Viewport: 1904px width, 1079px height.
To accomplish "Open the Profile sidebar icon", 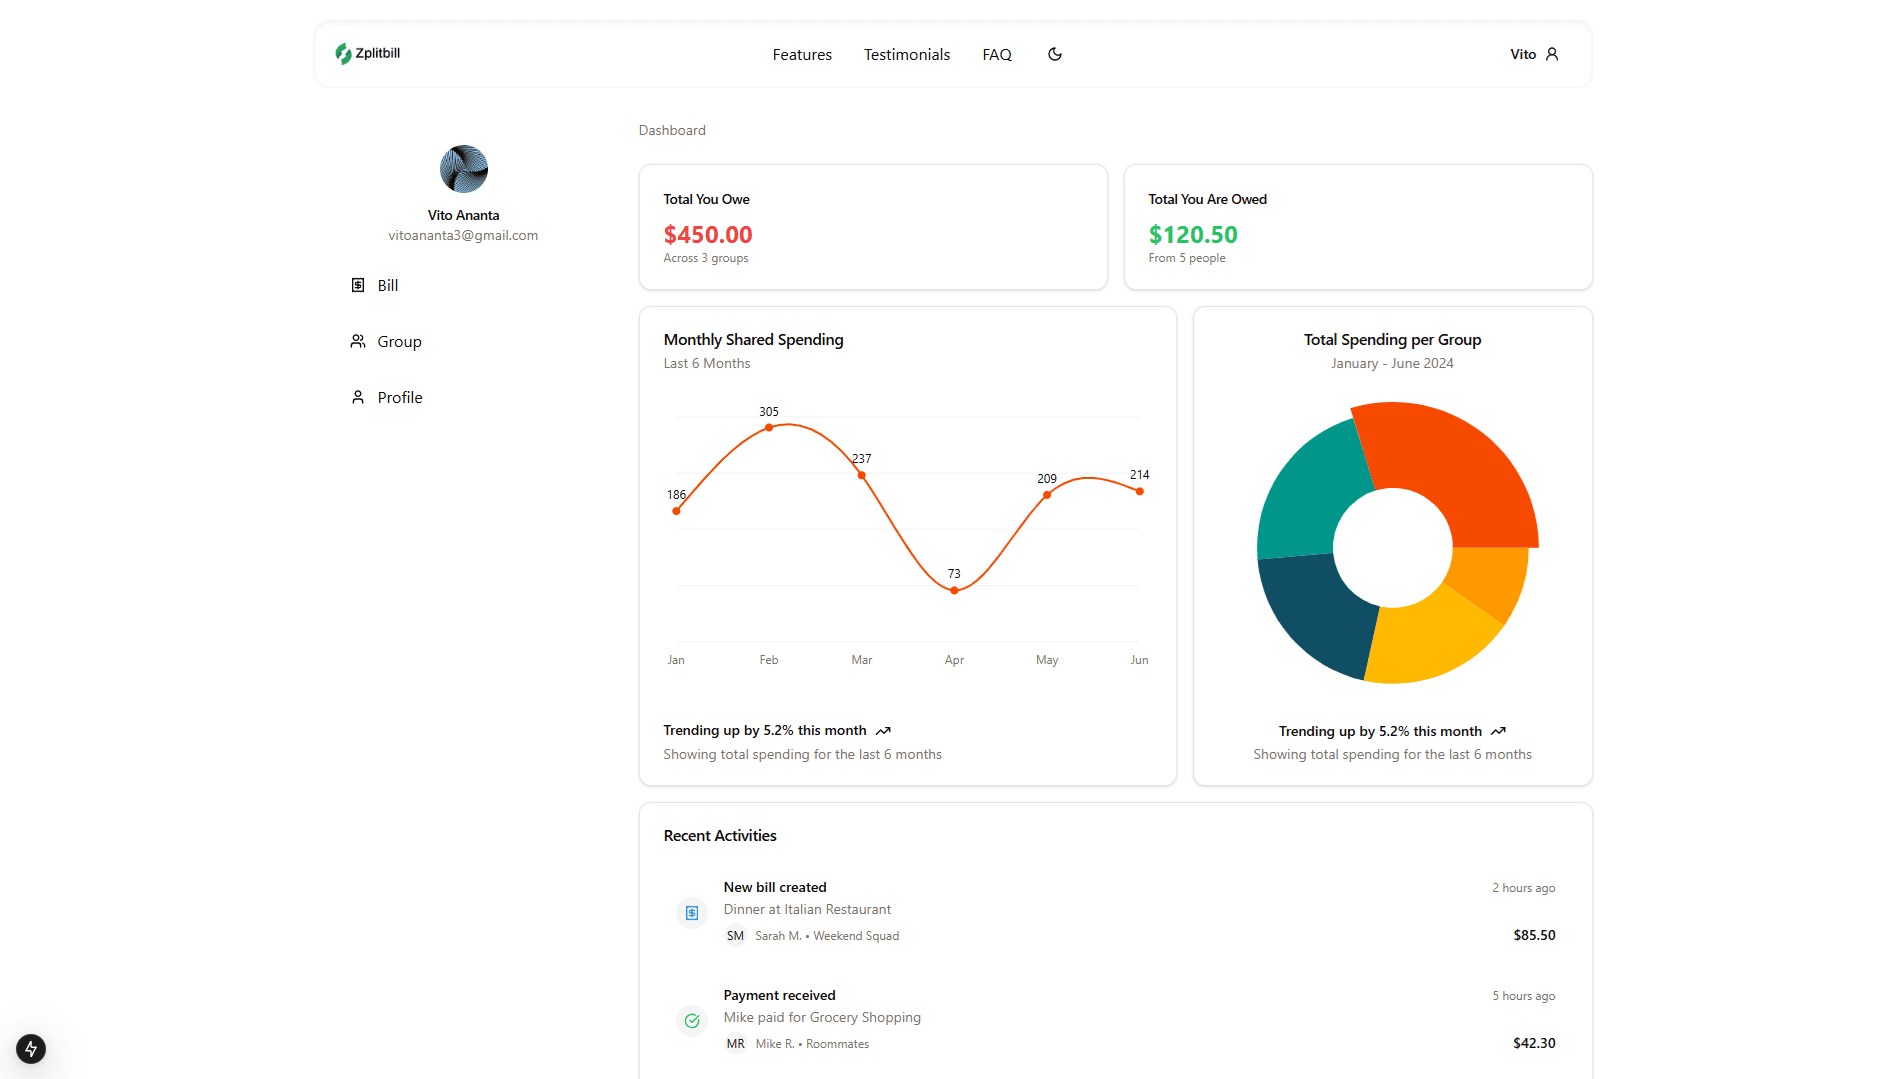I will pyautogui.click(x=358, y=397).
